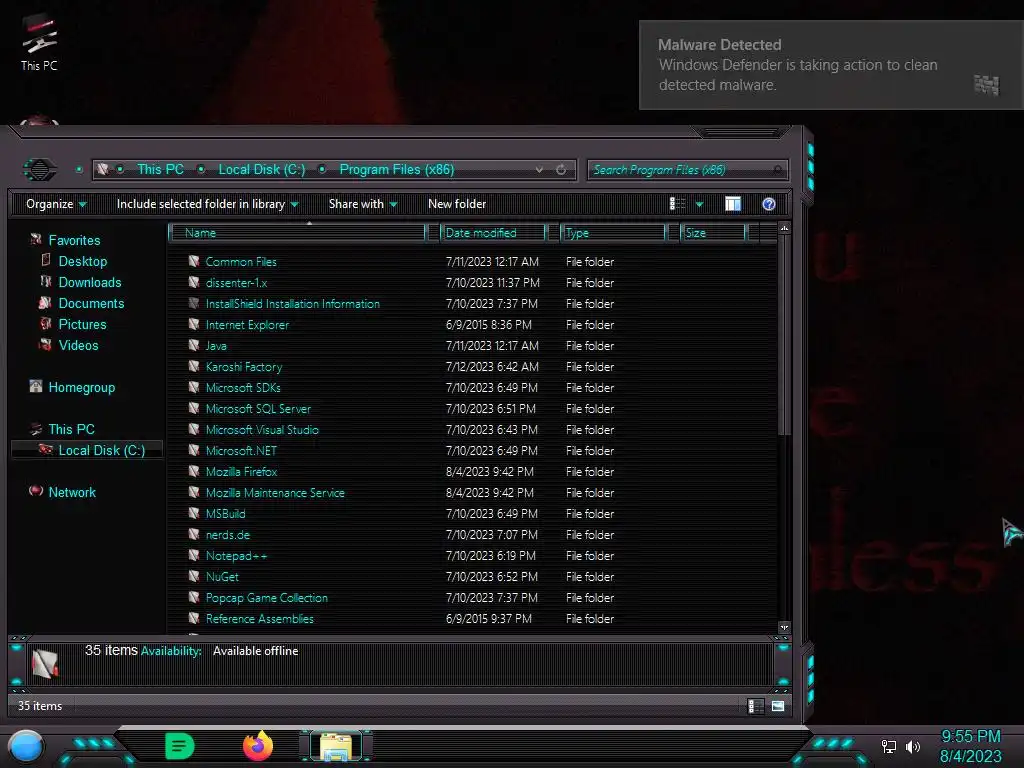Click File Explorer taskbar icon

click(336, 747)
